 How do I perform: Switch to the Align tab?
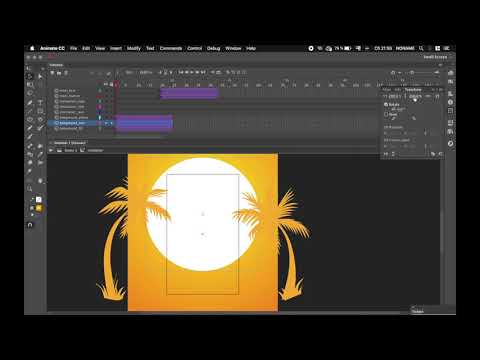[x=387, y=90]
